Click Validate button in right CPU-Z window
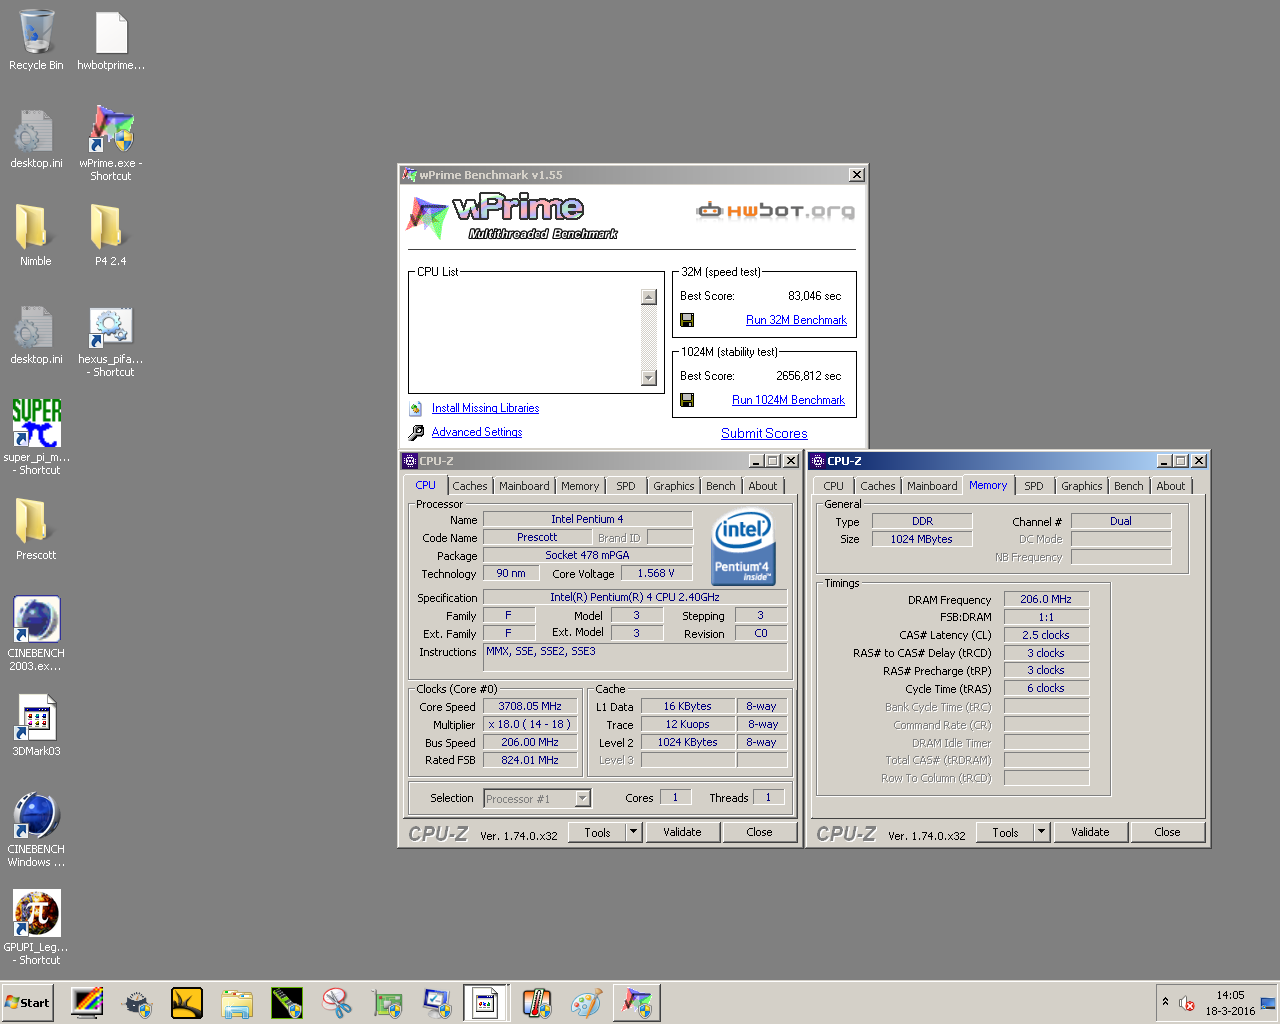Image resolution: width=1280 pixels, height=1024 pixels. pos(1090,832)
